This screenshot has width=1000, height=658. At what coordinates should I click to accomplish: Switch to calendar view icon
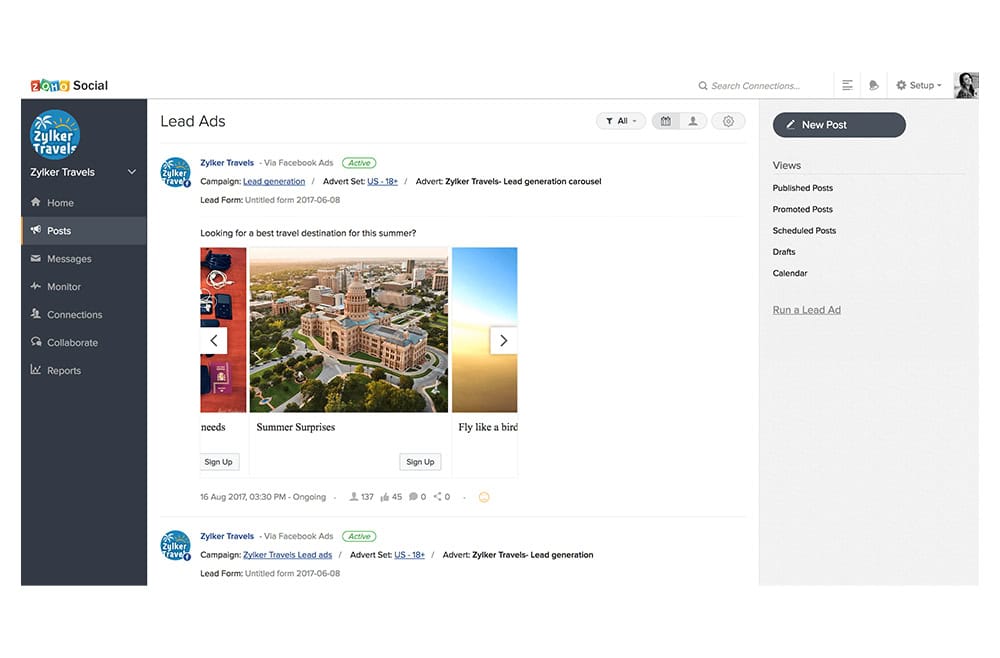[666, 121]
